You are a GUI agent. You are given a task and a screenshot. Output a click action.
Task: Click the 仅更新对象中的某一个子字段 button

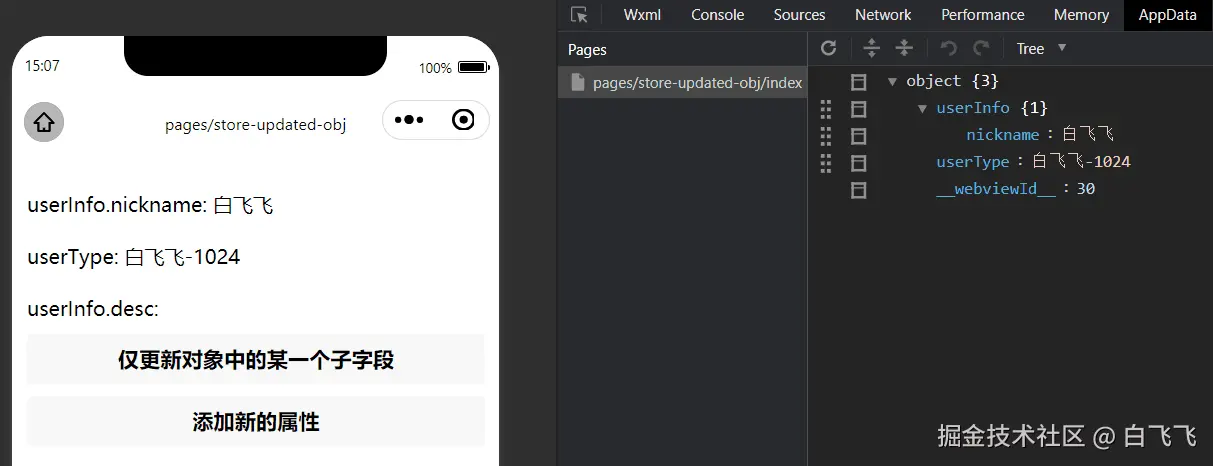coord(256,360)
